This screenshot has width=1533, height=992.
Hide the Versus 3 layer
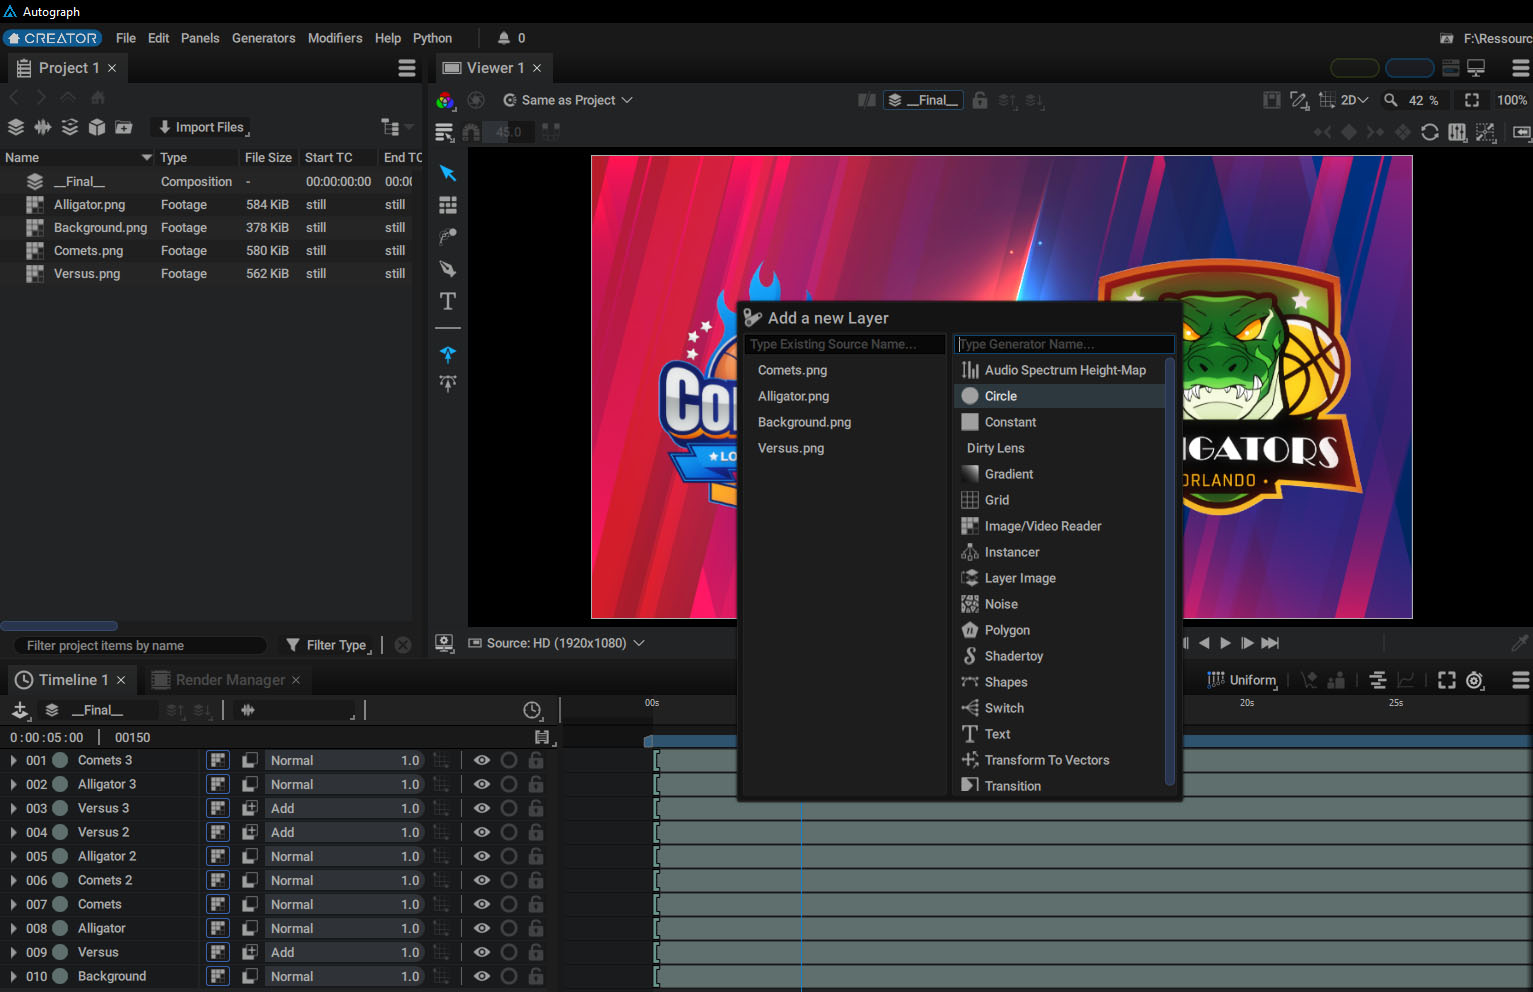point(482,808)
